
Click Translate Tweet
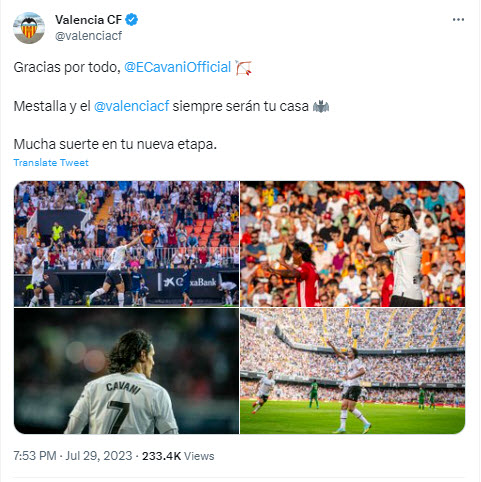(51, 163)
